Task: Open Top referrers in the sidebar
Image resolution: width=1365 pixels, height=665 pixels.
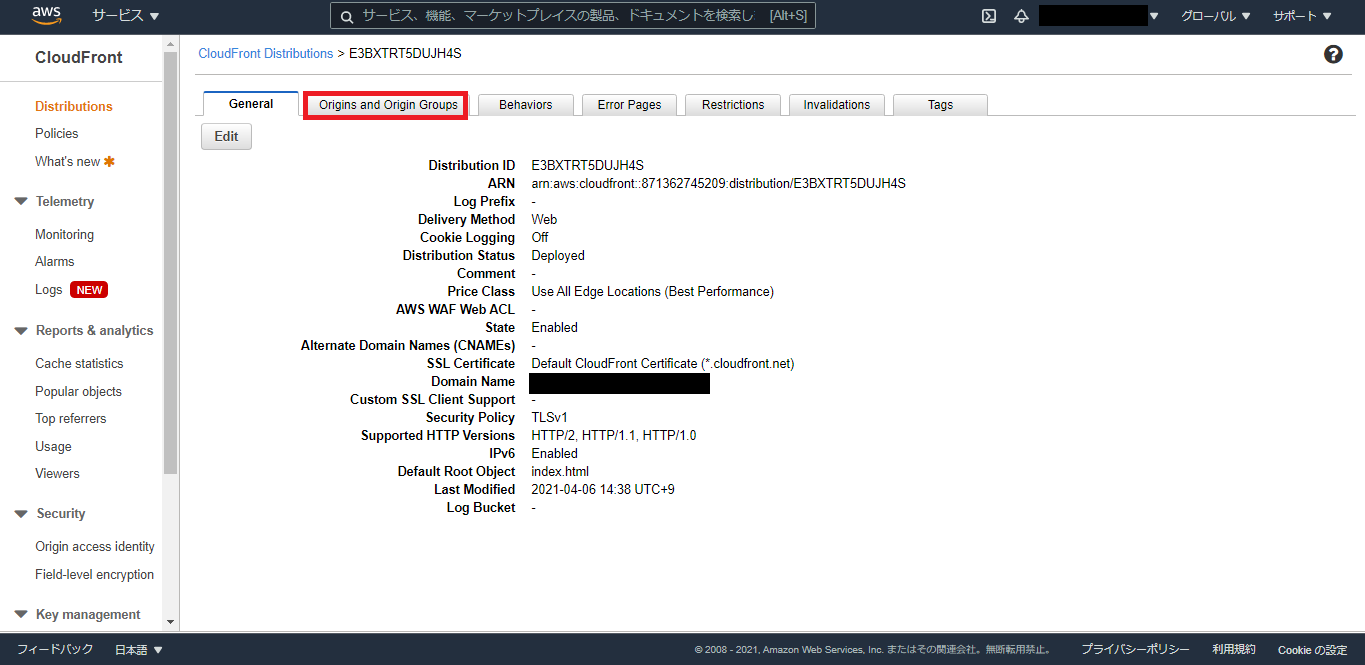Action: [71, 418]
